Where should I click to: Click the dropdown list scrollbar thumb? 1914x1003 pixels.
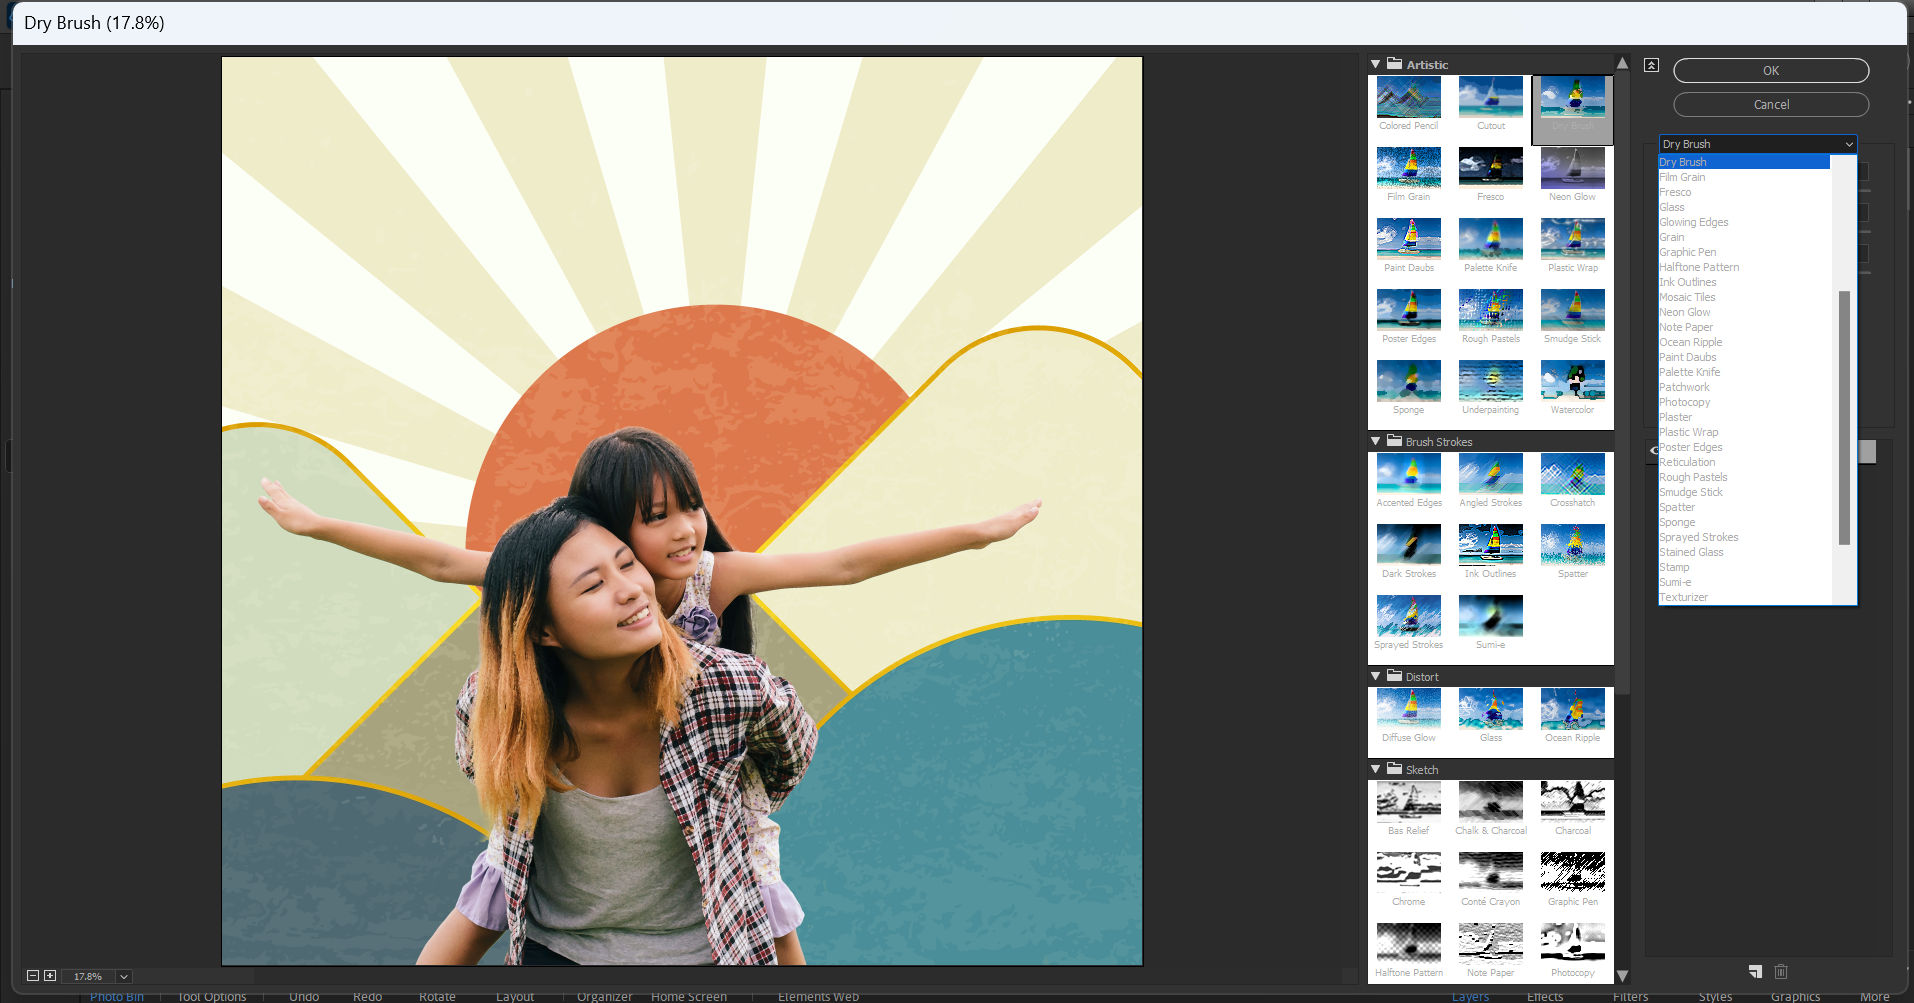[x=1844, y=418]
